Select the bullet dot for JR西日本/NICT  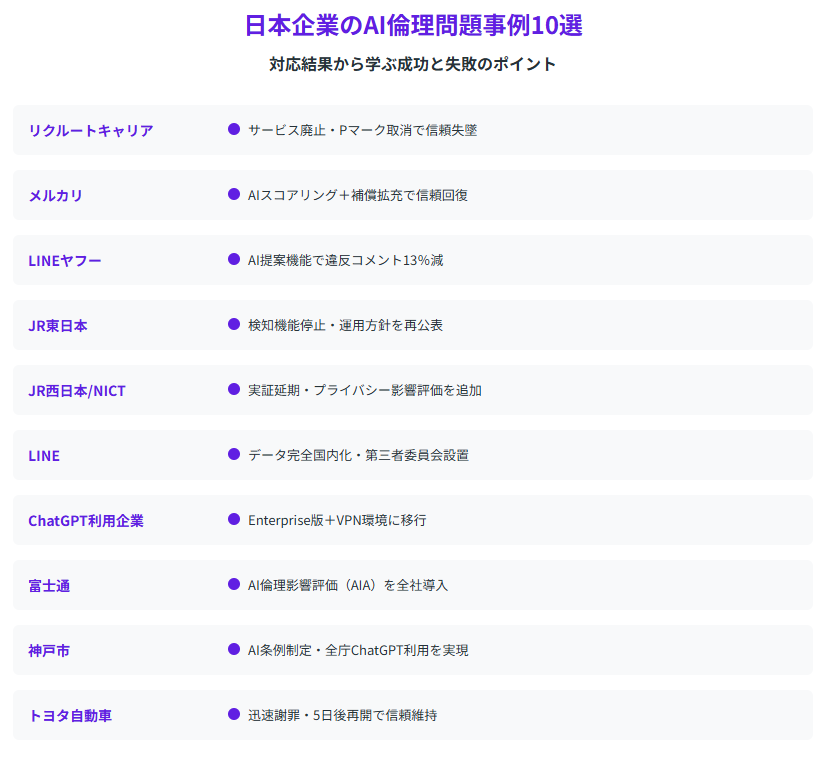click(234, 389)
